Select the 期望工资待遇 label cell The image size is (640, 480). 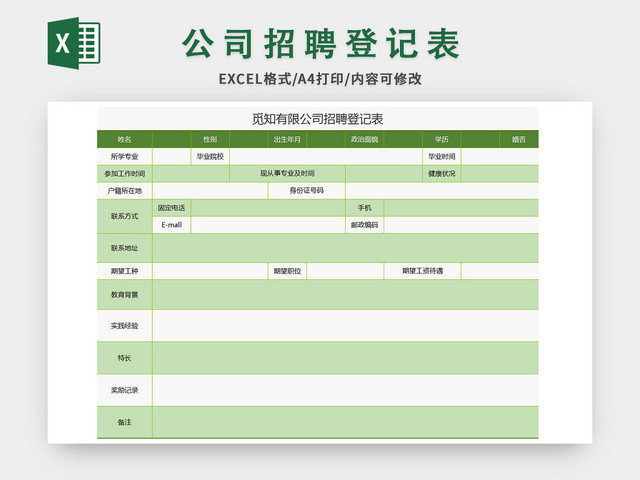[x=422, y=271]
